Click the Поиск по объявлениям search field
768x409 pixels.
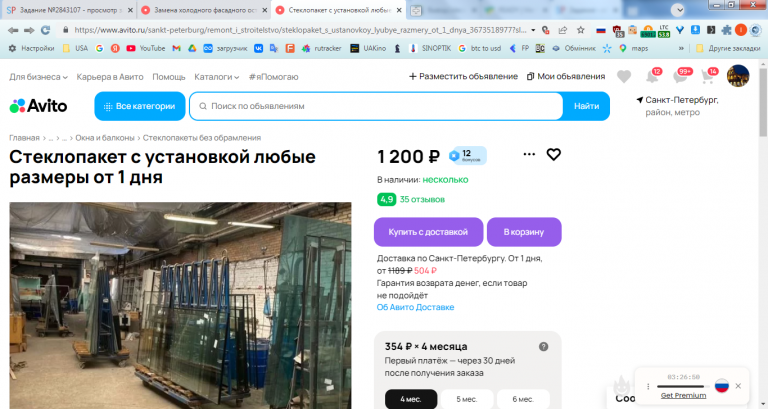(376, 106)
